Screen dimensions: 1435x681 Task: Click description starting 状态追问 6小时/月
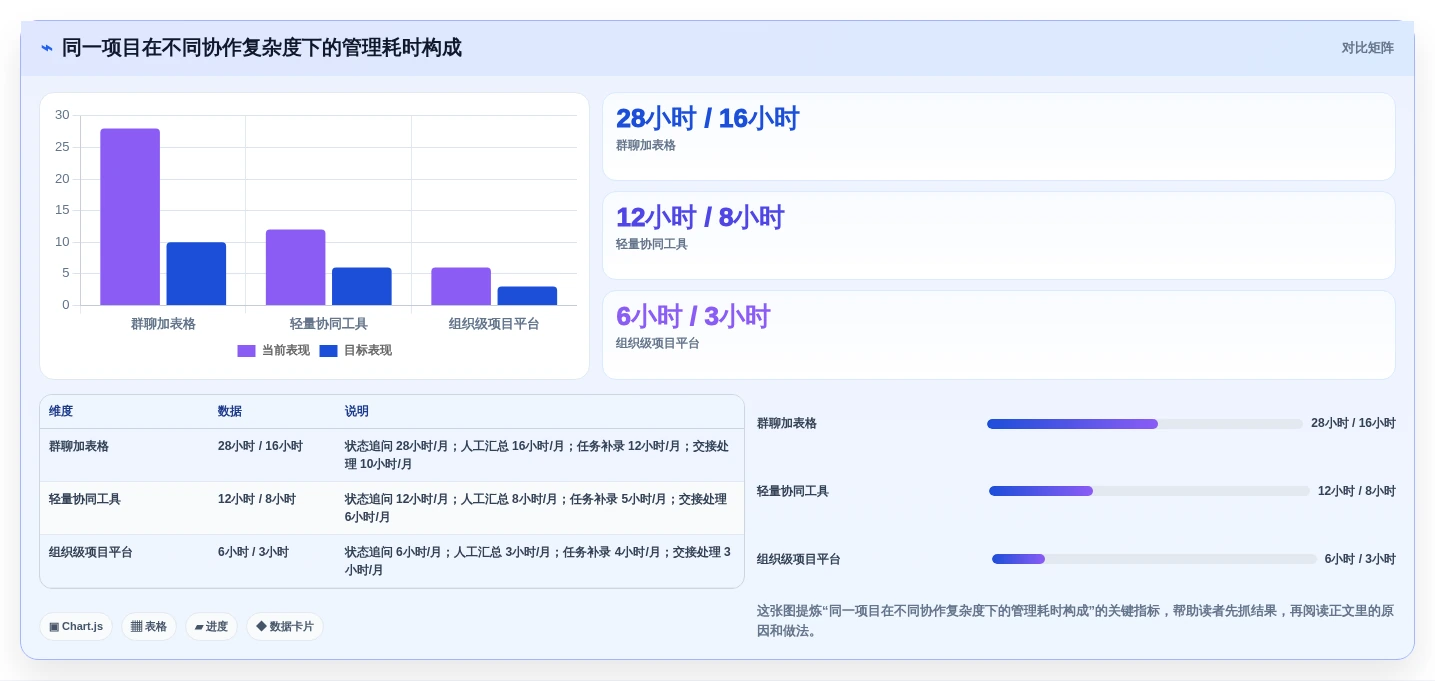pyautogui.click(x=538, y=561)
